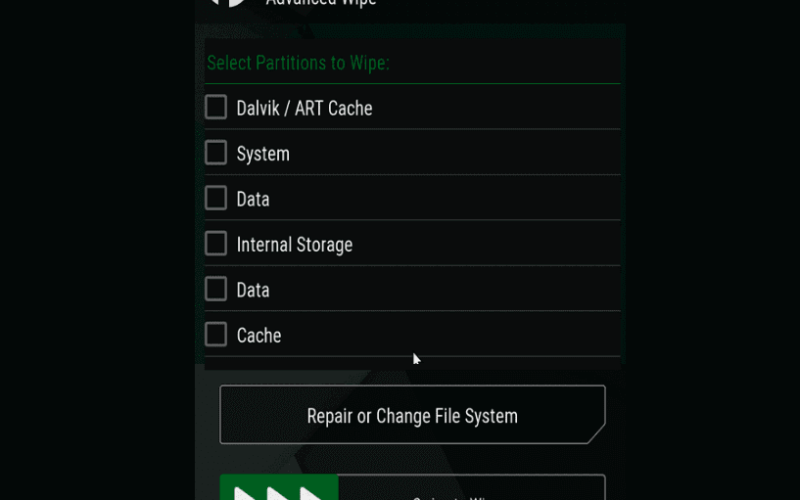Click the Advanced Wipe title text
This screenshot has height=500, width=800.
tap(321, 3)
